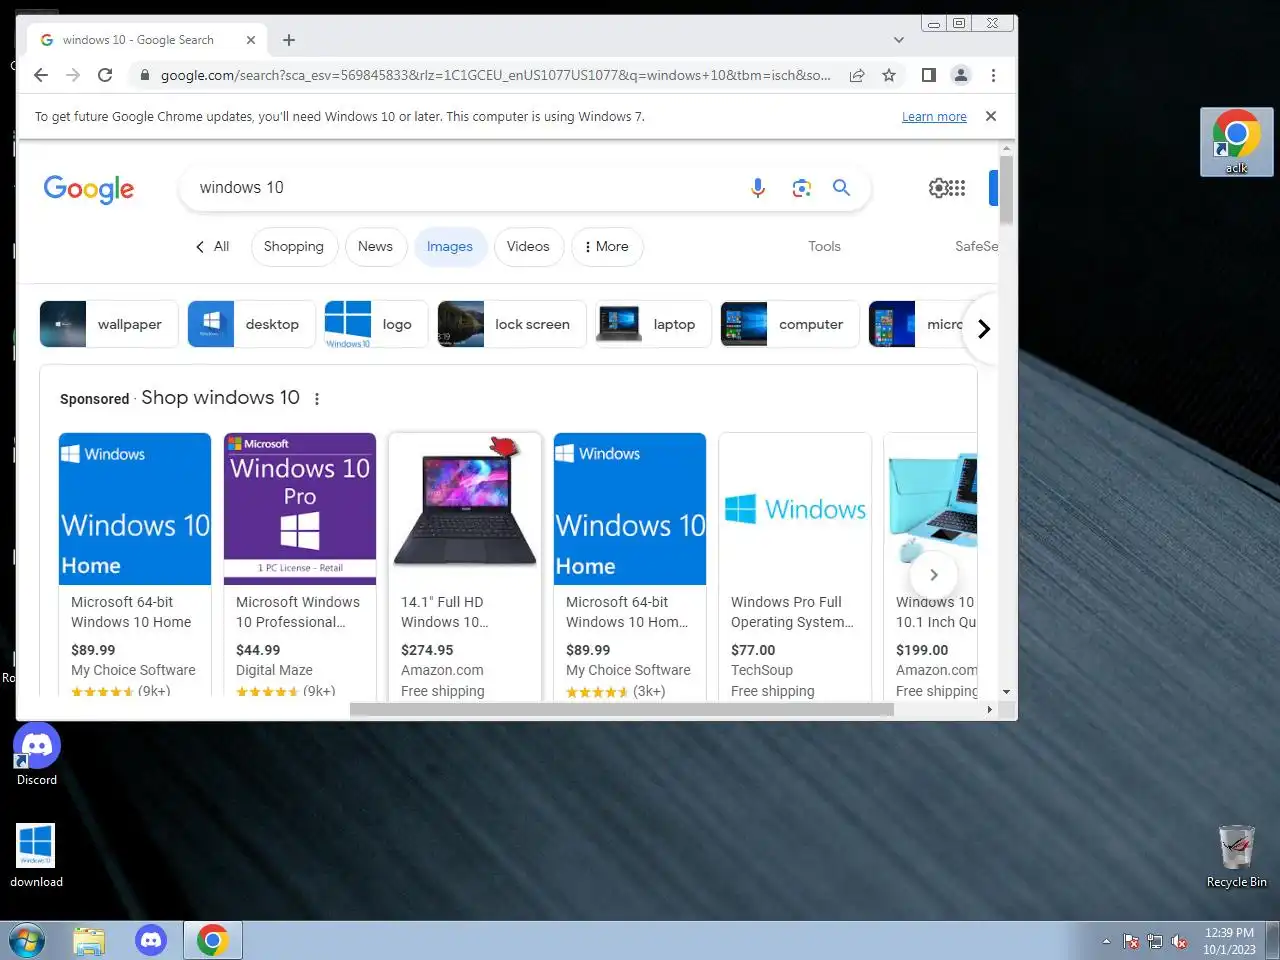Screen dimensions: 1280x960
Task: Open the Chrome profile avatar
Action: 961,75
